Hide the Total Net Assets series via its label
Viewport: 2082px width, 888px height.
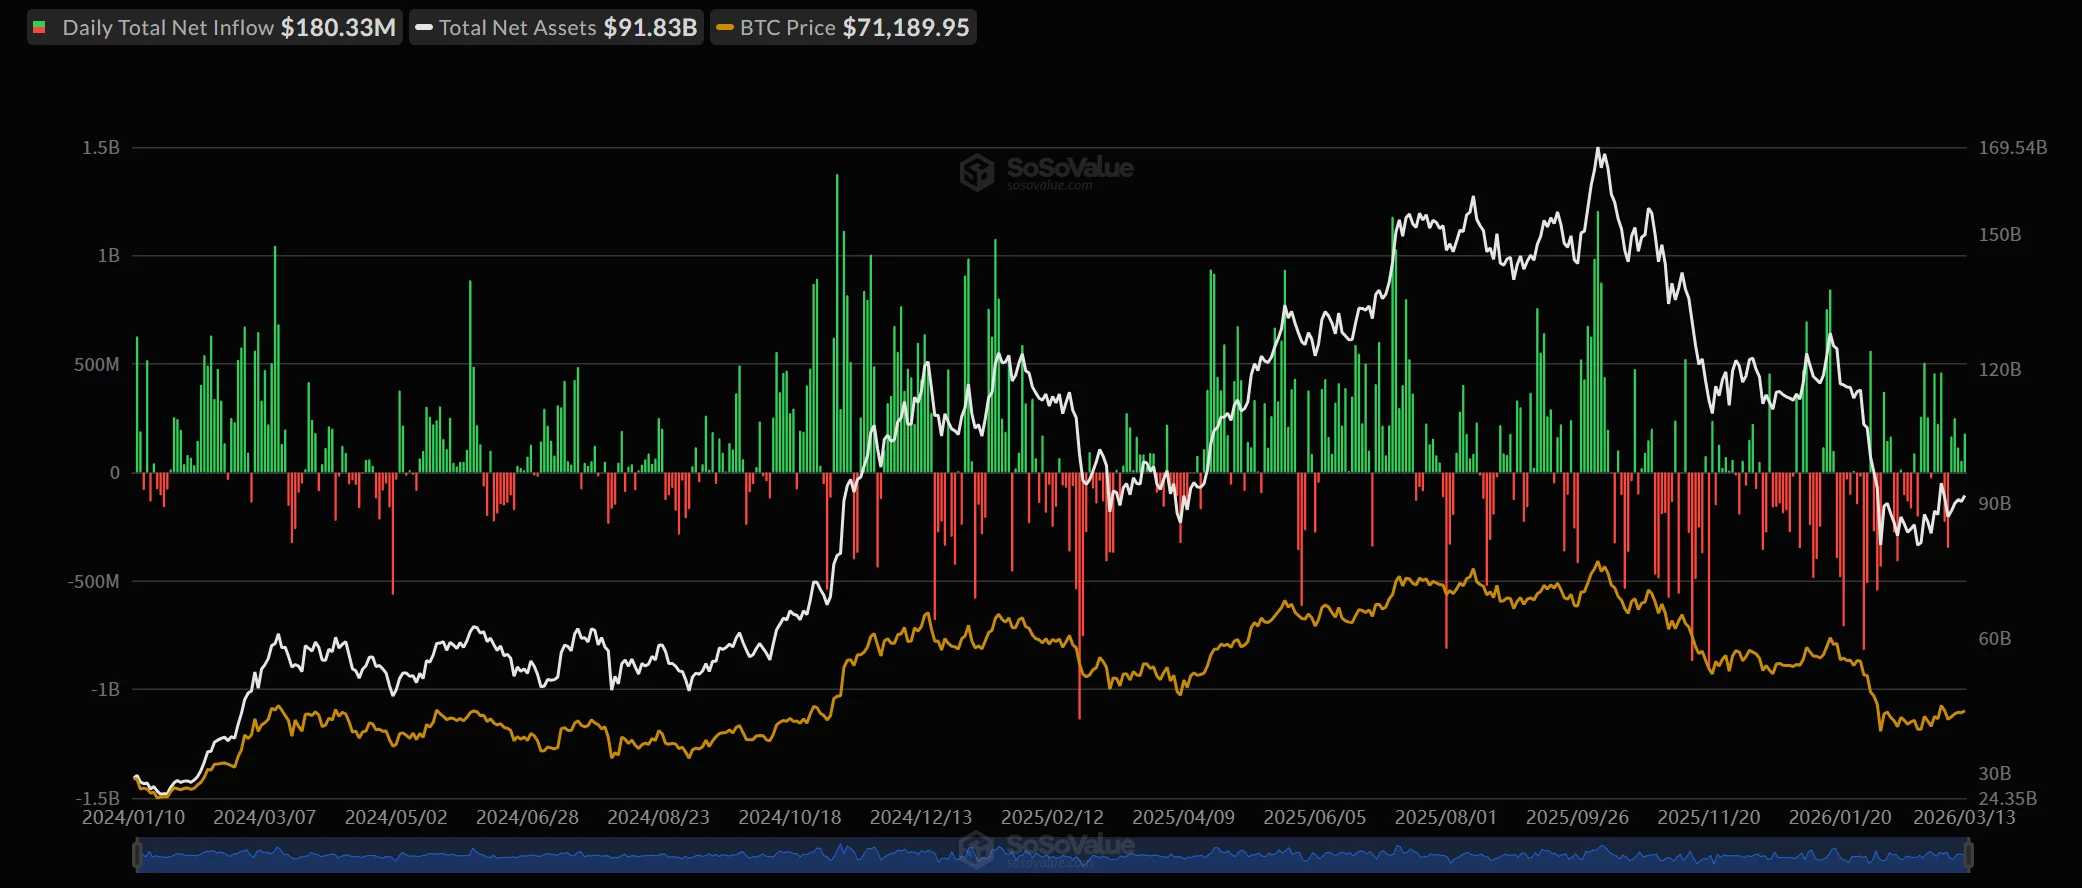517,28
